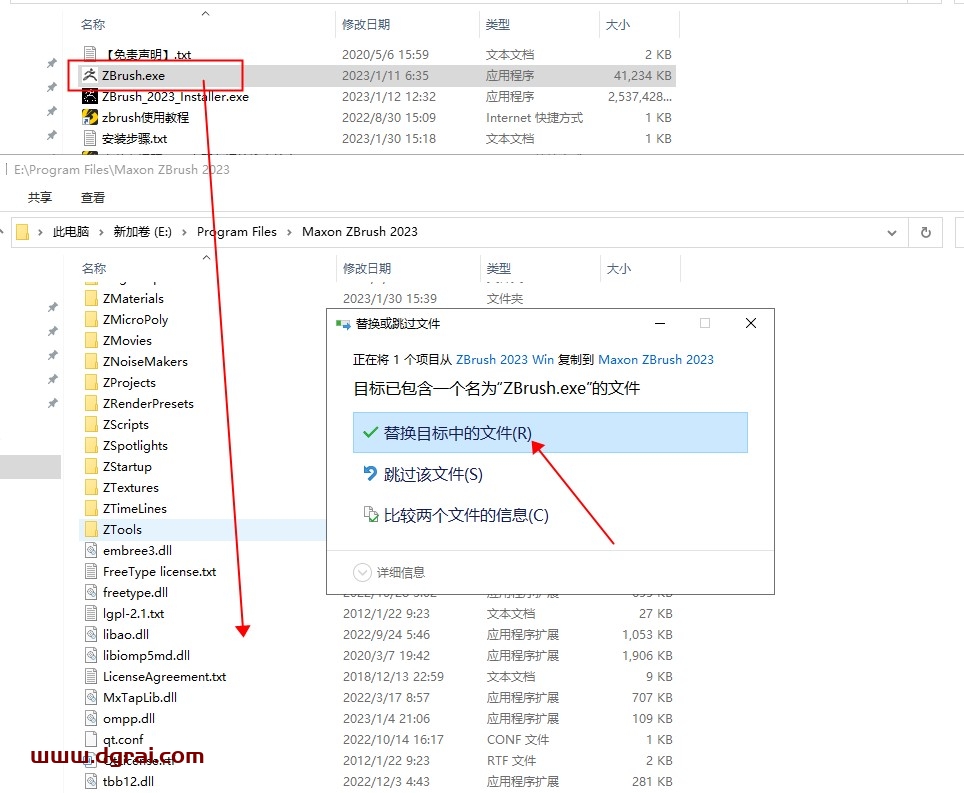
Task: Click the refresh button beside address bar
Action: pyautogui.click(x=925, y=232)
